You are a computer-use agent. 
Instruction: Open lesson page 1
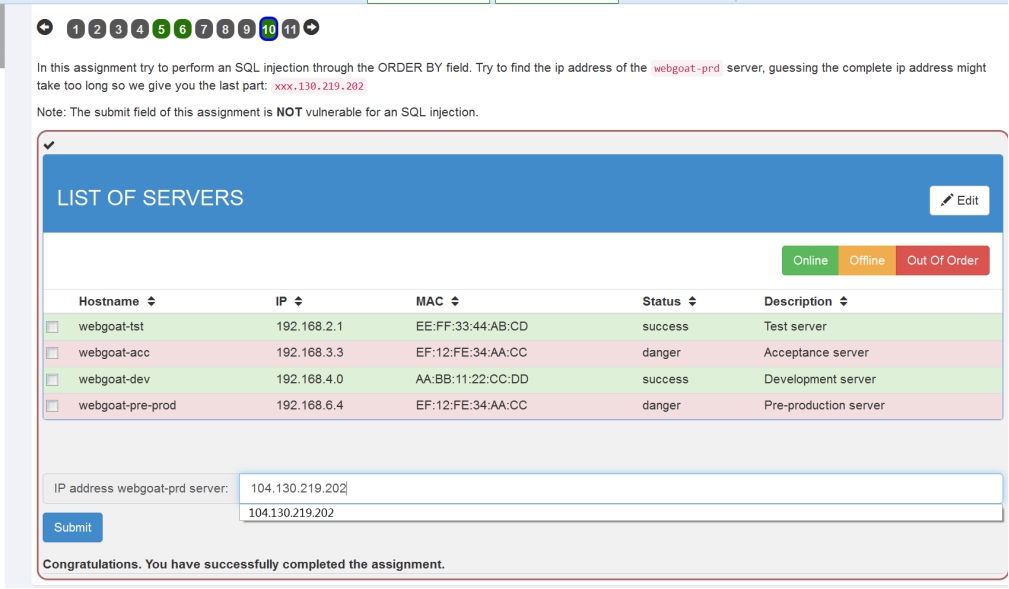pos(76,29)
